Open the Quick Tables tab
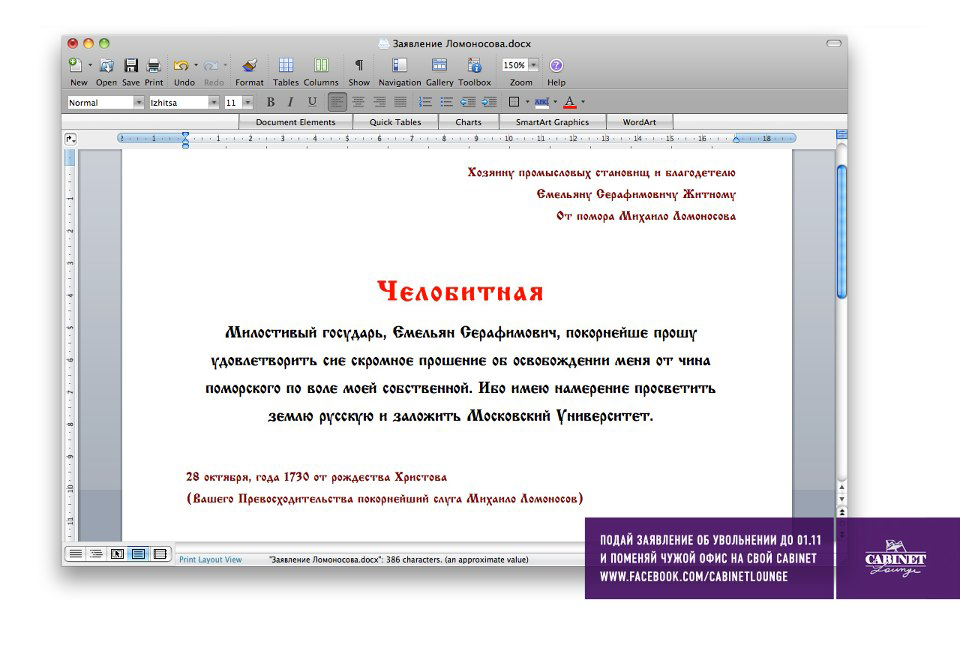The height and width of the screenshot is (645, 960). point(395,122)
